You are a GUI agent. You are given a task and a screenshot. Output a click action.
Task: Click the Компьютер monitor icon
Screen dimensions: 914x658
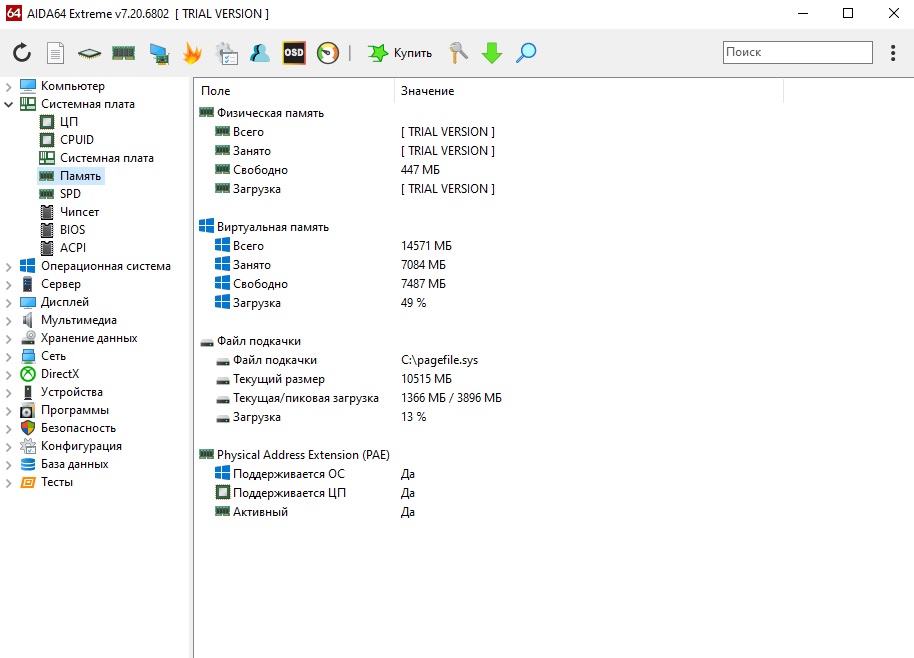coord(28,86)
